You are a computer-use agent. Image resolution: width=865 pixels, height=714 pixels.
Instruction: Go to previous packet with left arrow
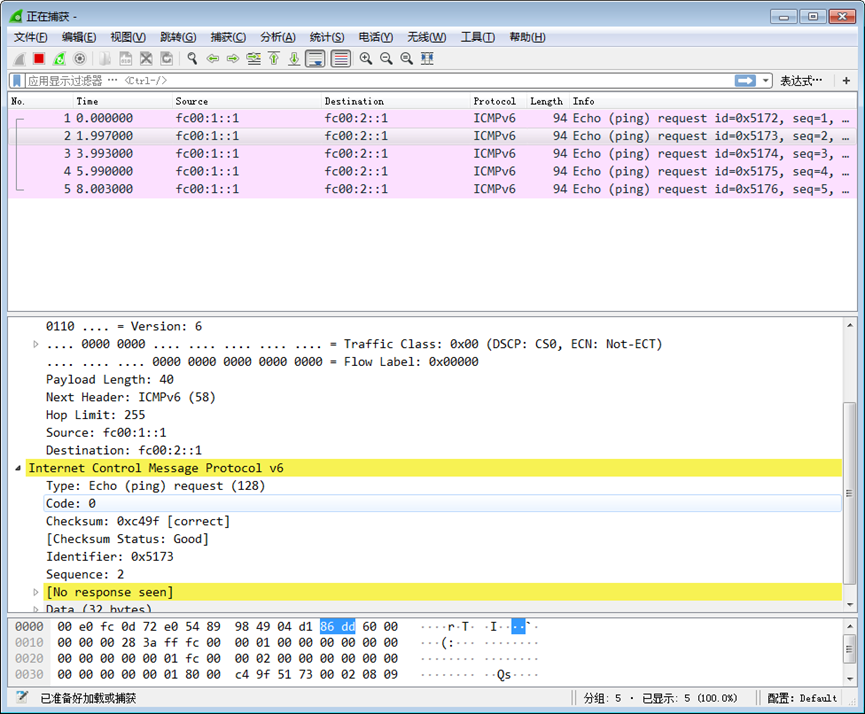click(212, 58)
